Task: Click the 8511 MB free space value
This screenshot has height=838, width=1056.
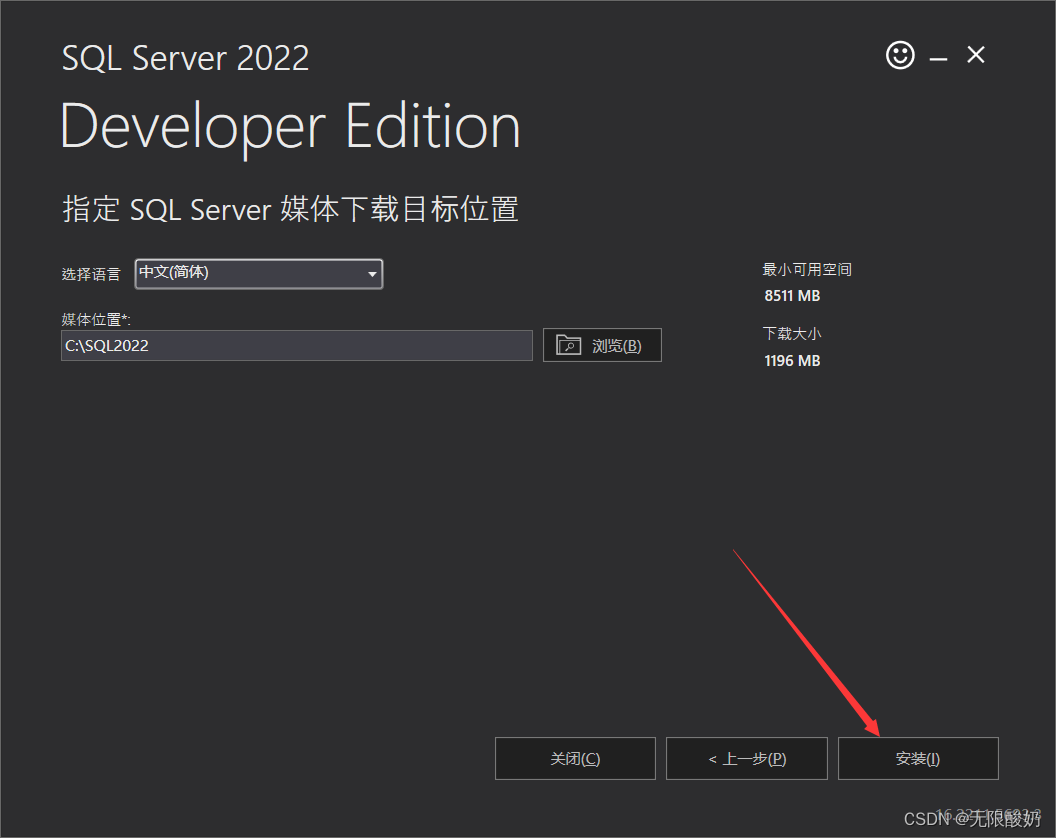Action: coord(792,296)
